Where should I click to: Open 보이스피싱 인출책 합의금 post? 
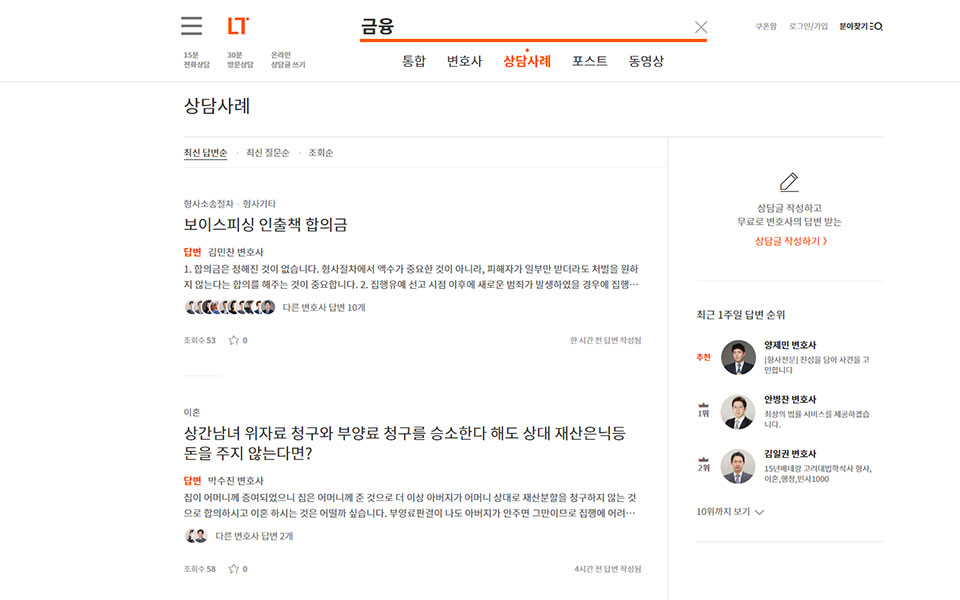tap(266, 225)
